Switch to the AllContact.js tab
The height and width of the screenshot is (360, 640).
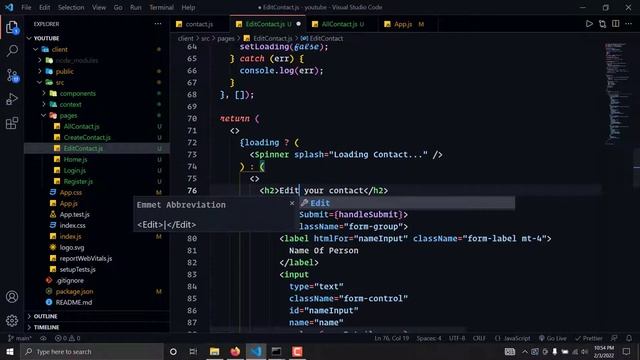pos(343,24)
